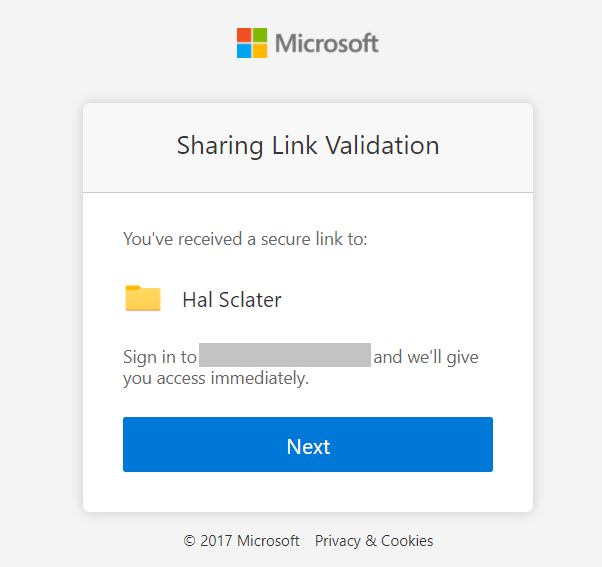This screenshot has height=567, width=602.
Task: Click the Microsoft wordmark text
Action: (327, 43)
